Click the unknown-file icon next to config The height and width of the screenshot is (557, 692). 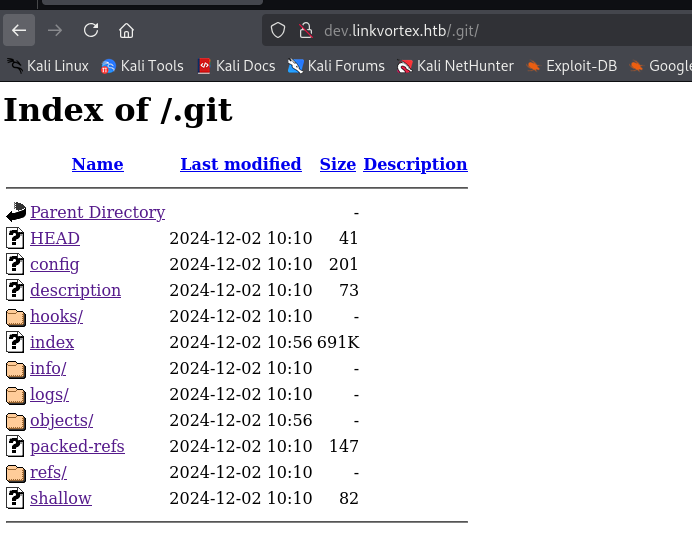15,264
